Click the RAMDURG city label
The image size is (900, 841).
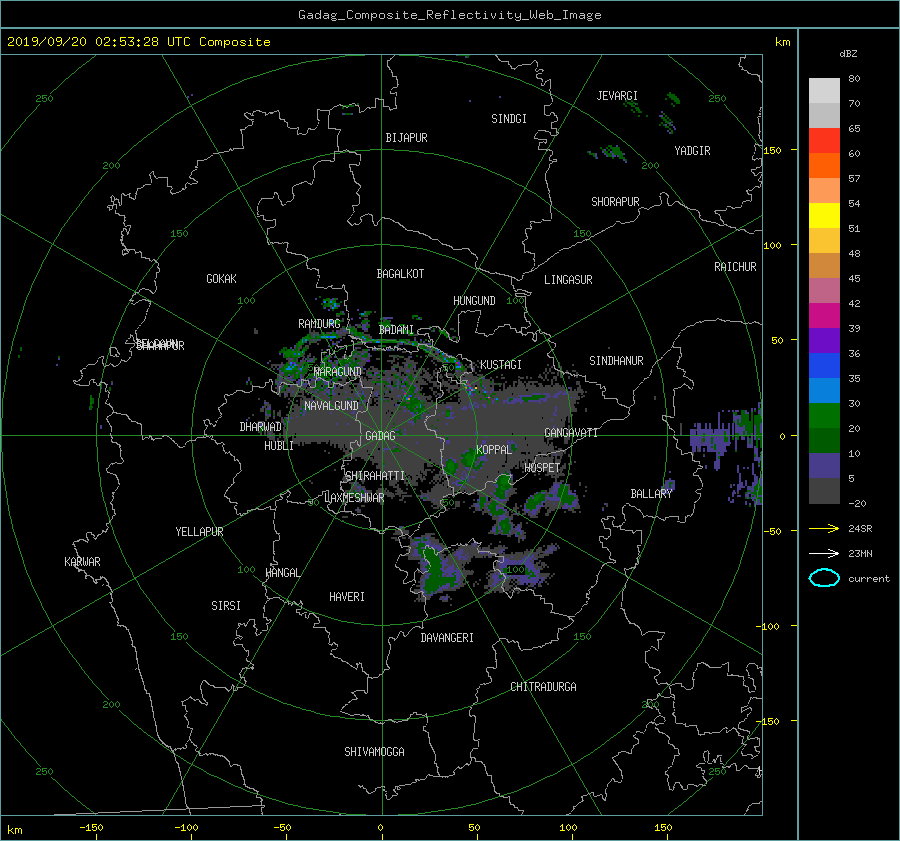319,324
